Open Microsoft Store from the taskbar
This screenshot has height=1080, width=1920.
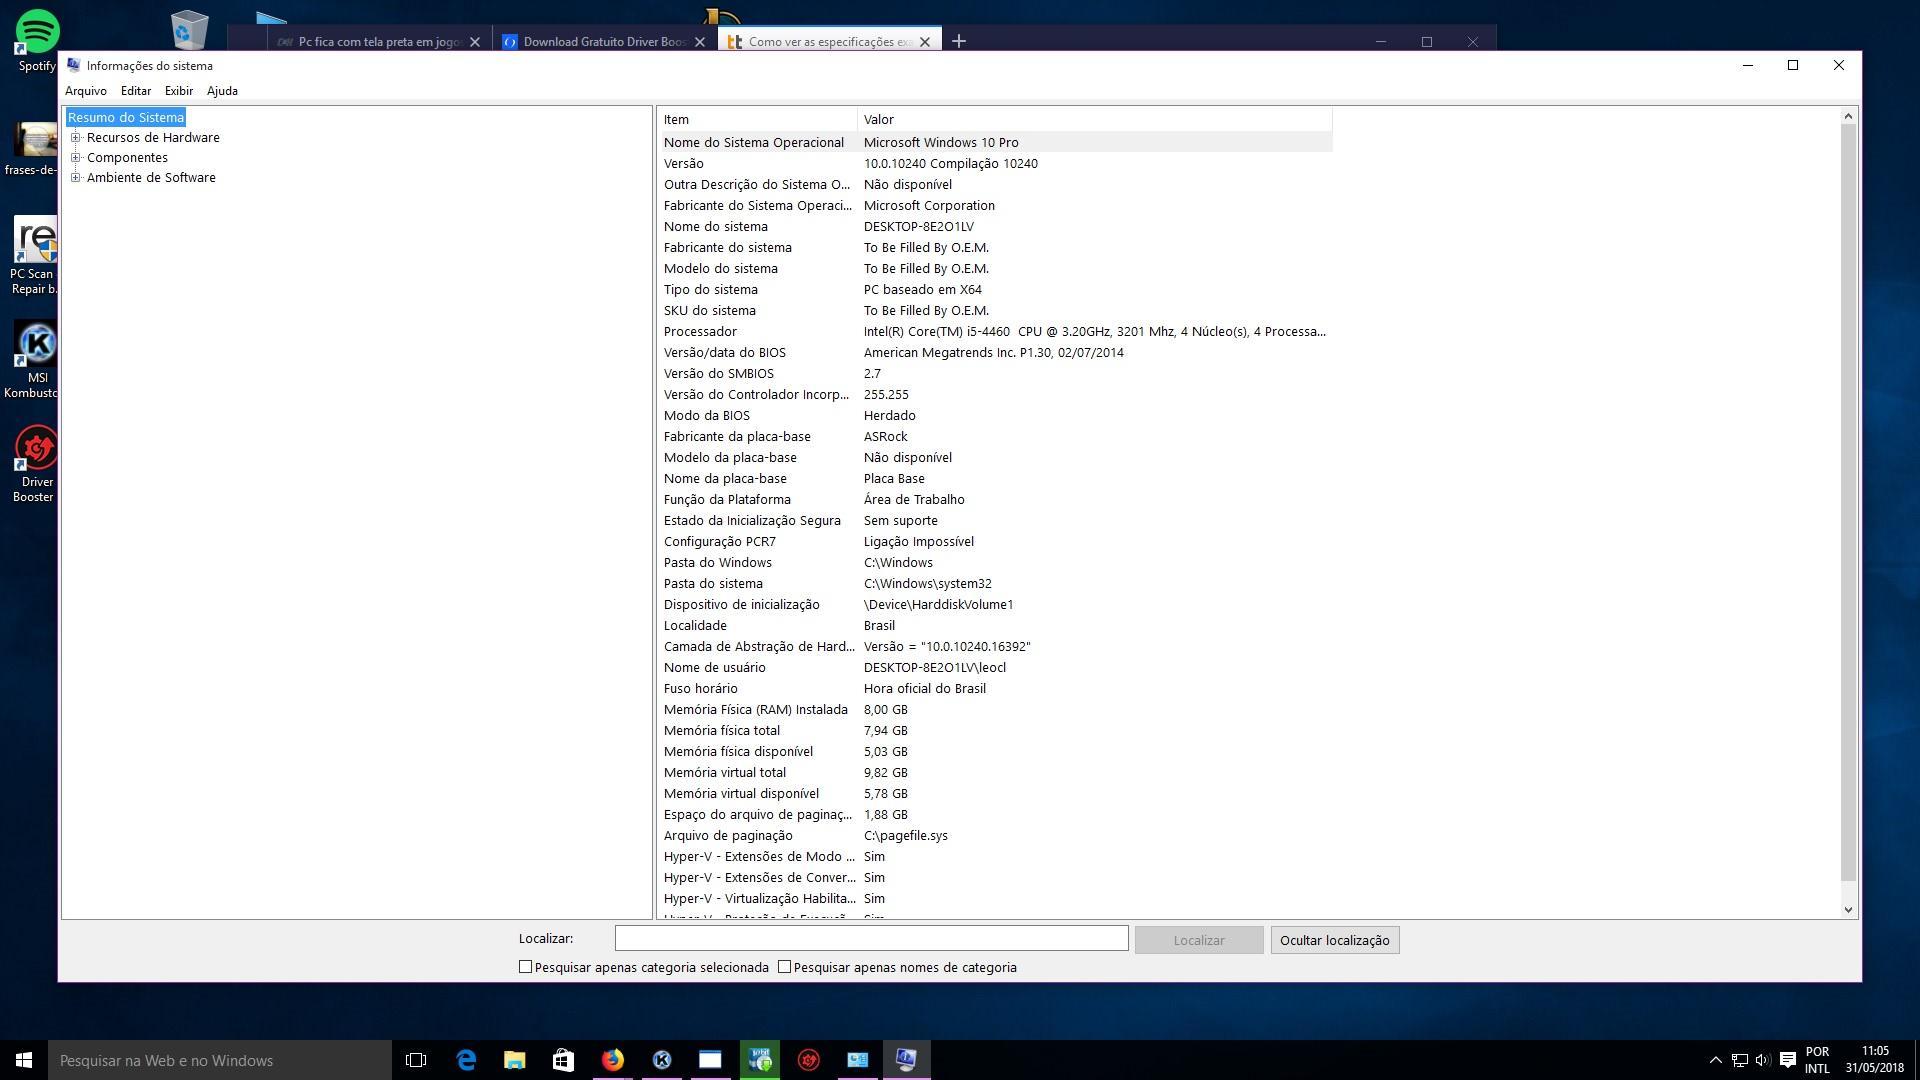tap(563, 1060)
